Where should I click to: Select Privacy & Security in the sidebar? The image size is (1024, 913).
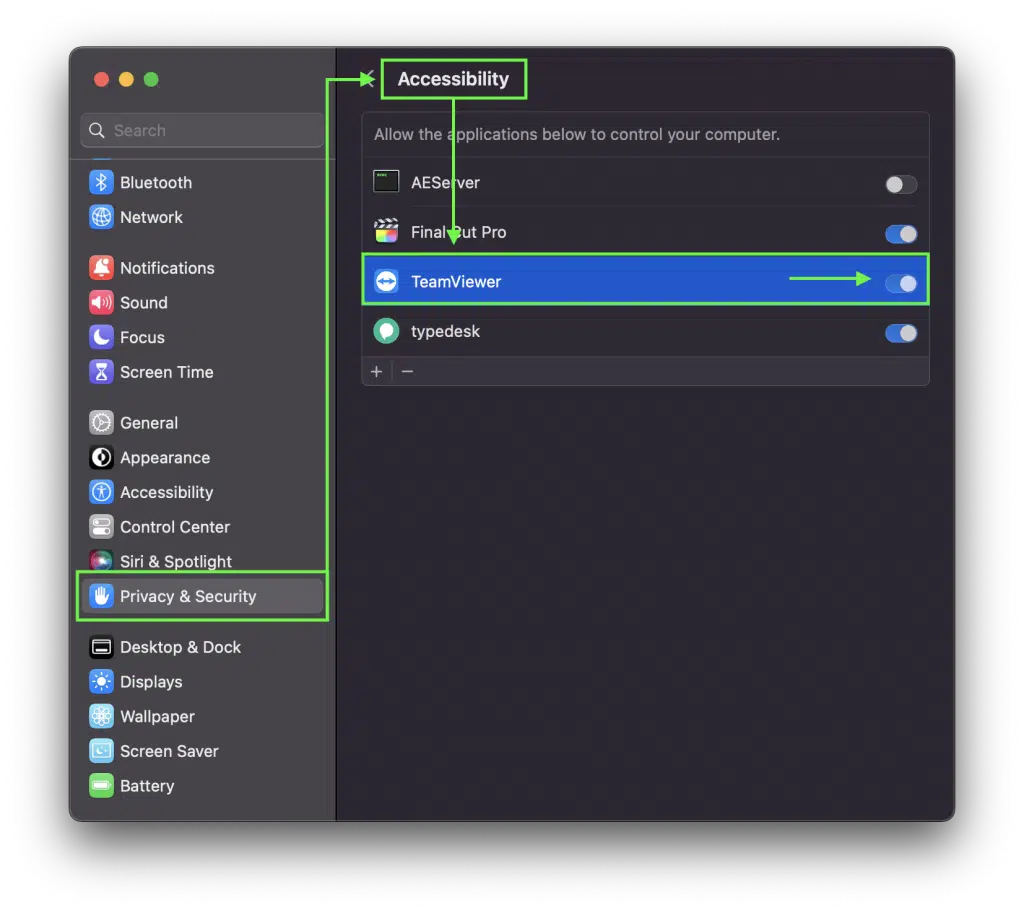click(x=202, y=596)
